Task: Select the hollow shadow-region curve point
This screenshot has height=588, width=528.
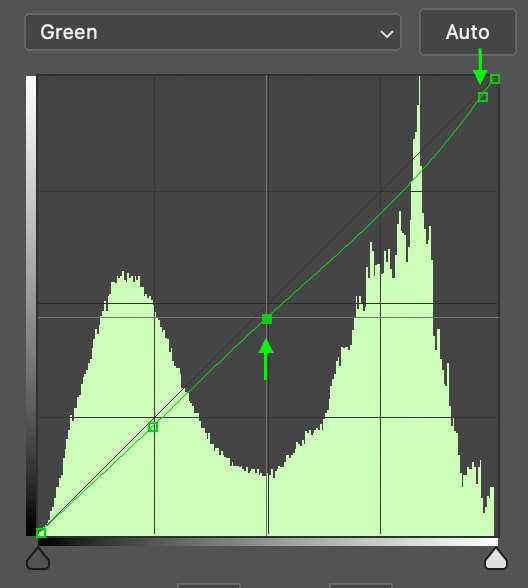Action: click(153, 427)
